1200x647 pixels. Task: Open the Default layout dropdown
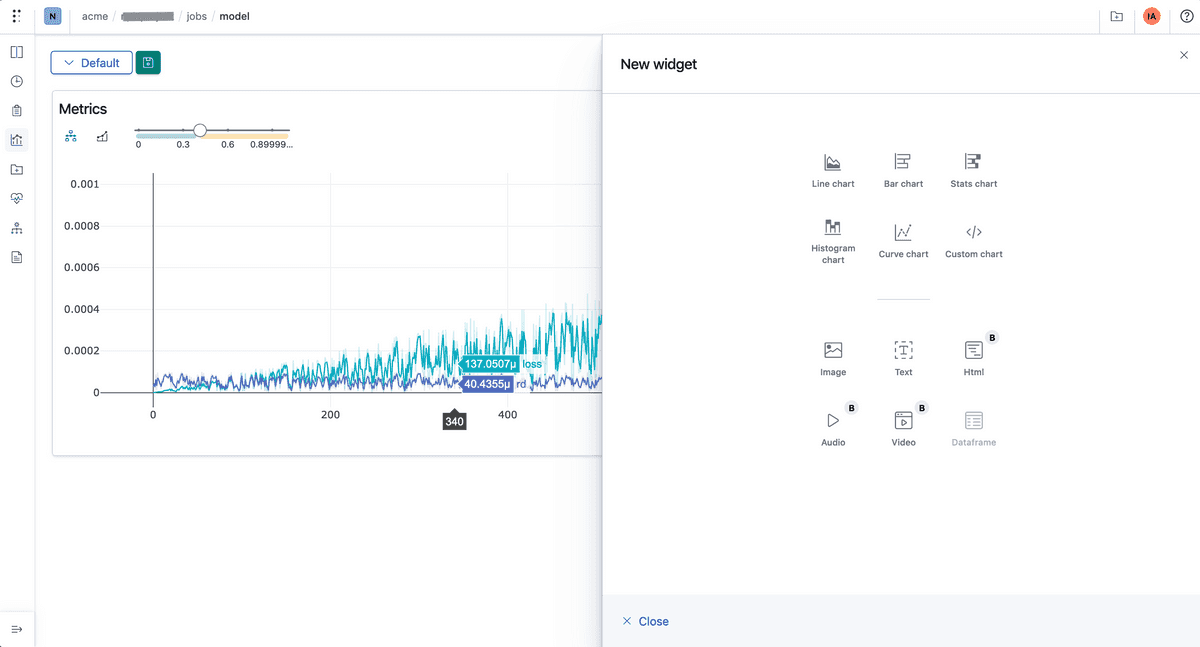pyautogui.click(x=91, y=63)
